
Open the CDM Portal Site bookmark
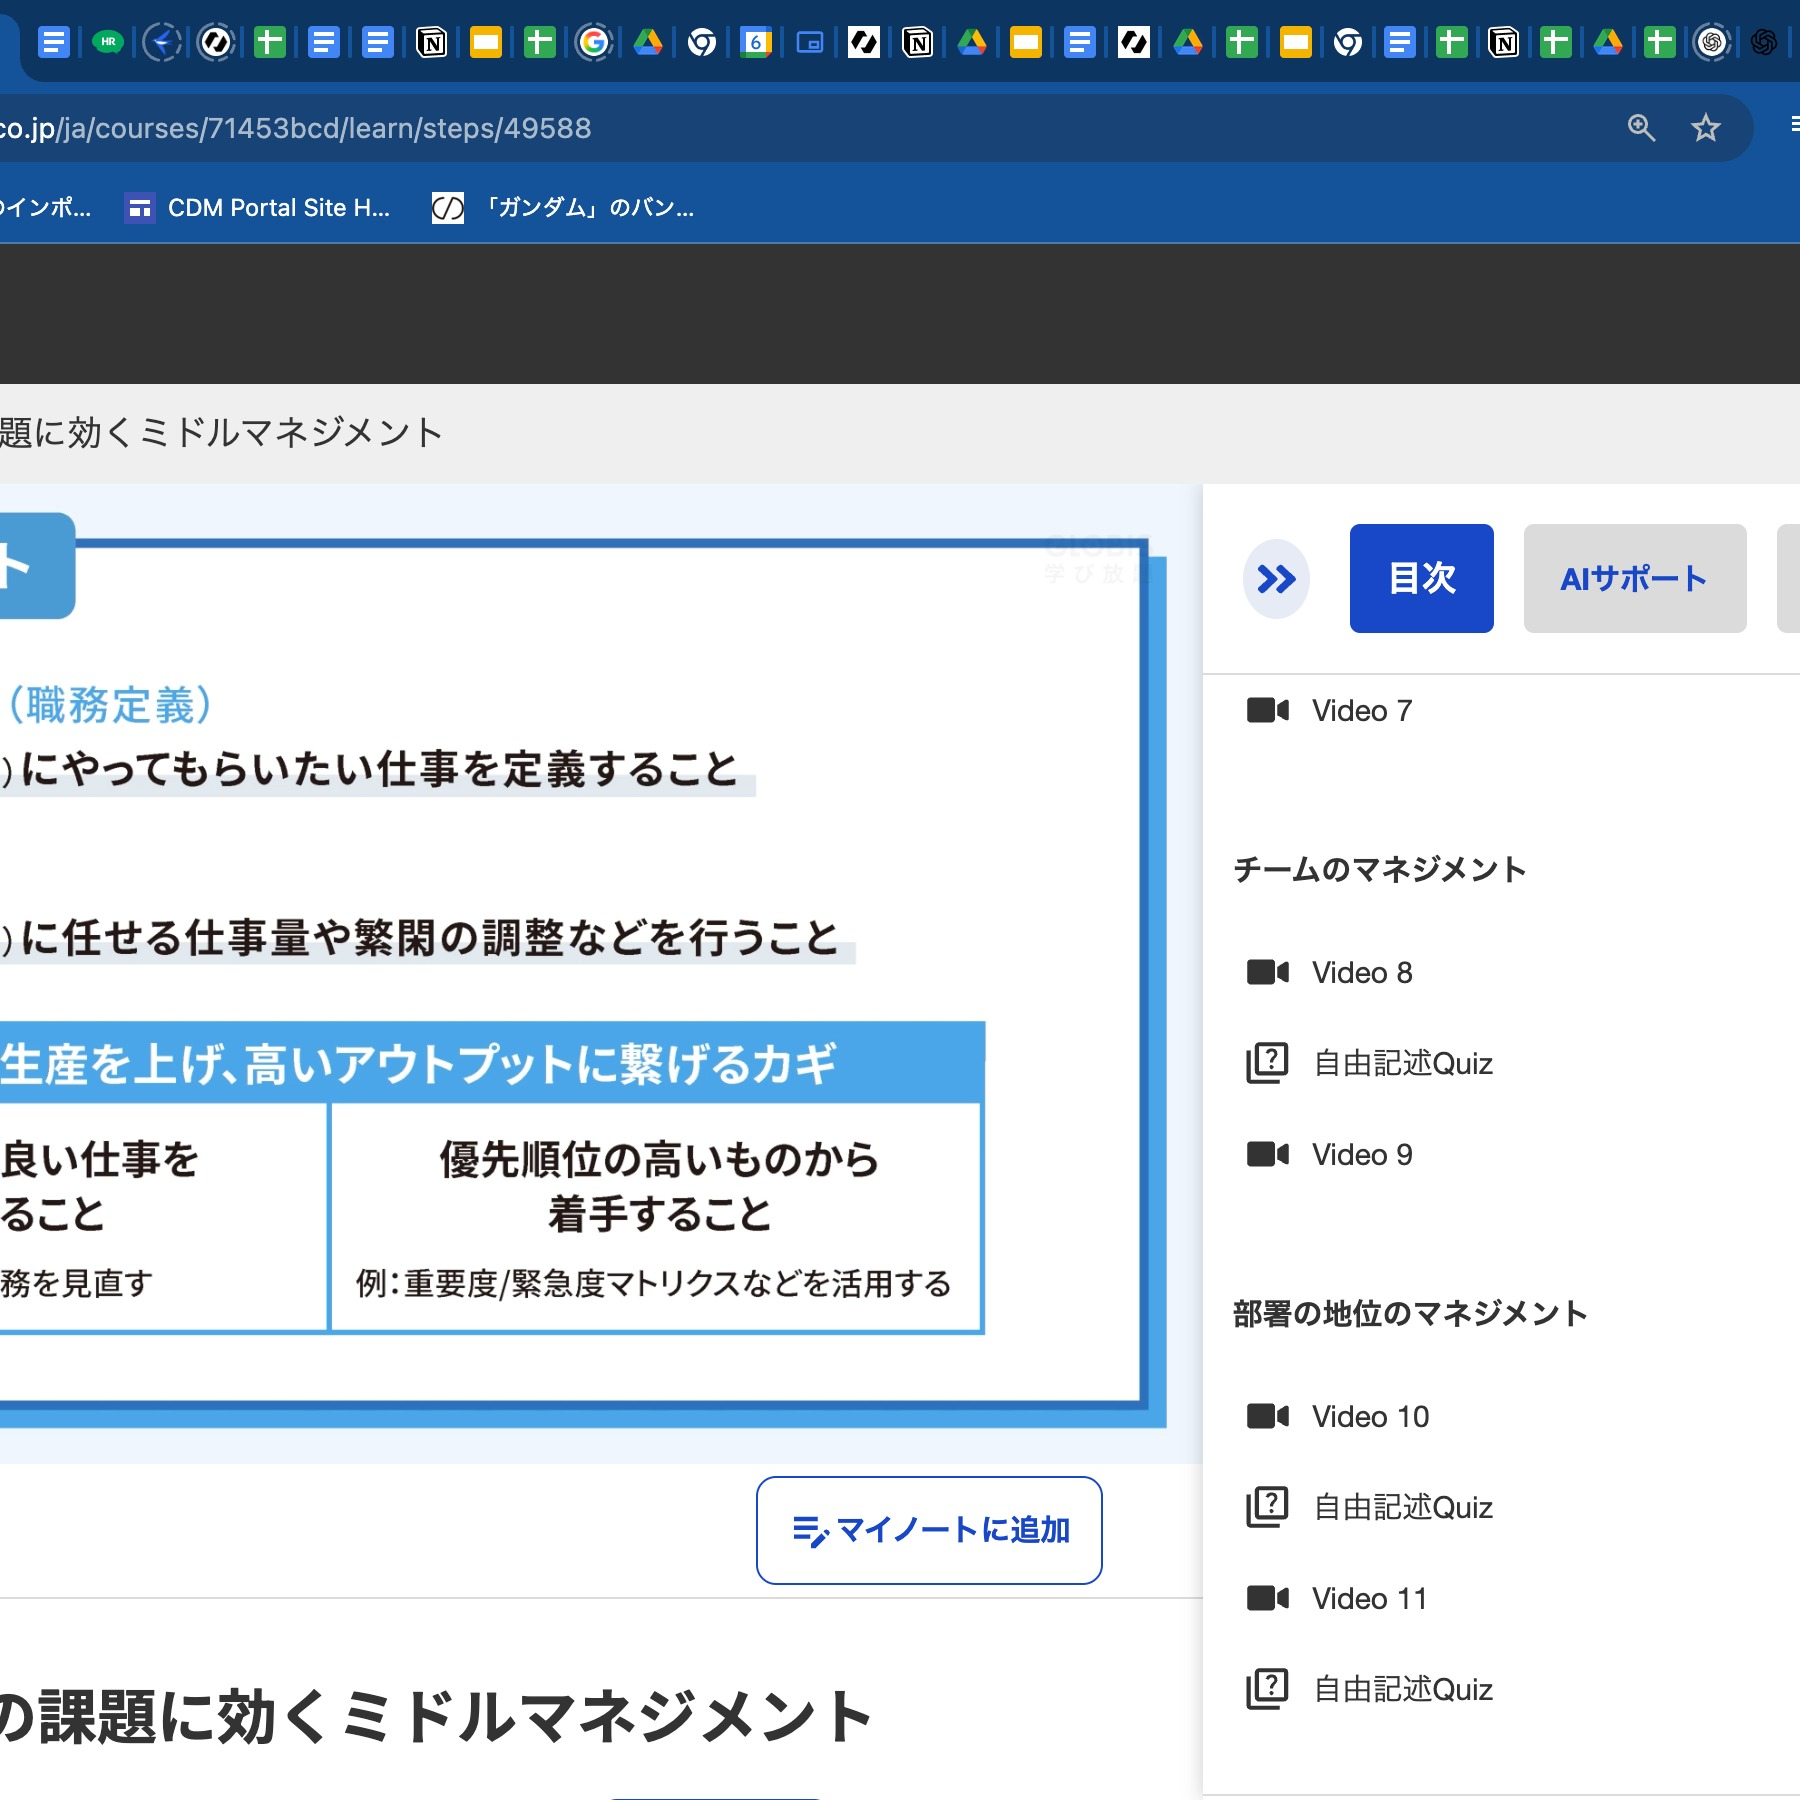(258, 208)
